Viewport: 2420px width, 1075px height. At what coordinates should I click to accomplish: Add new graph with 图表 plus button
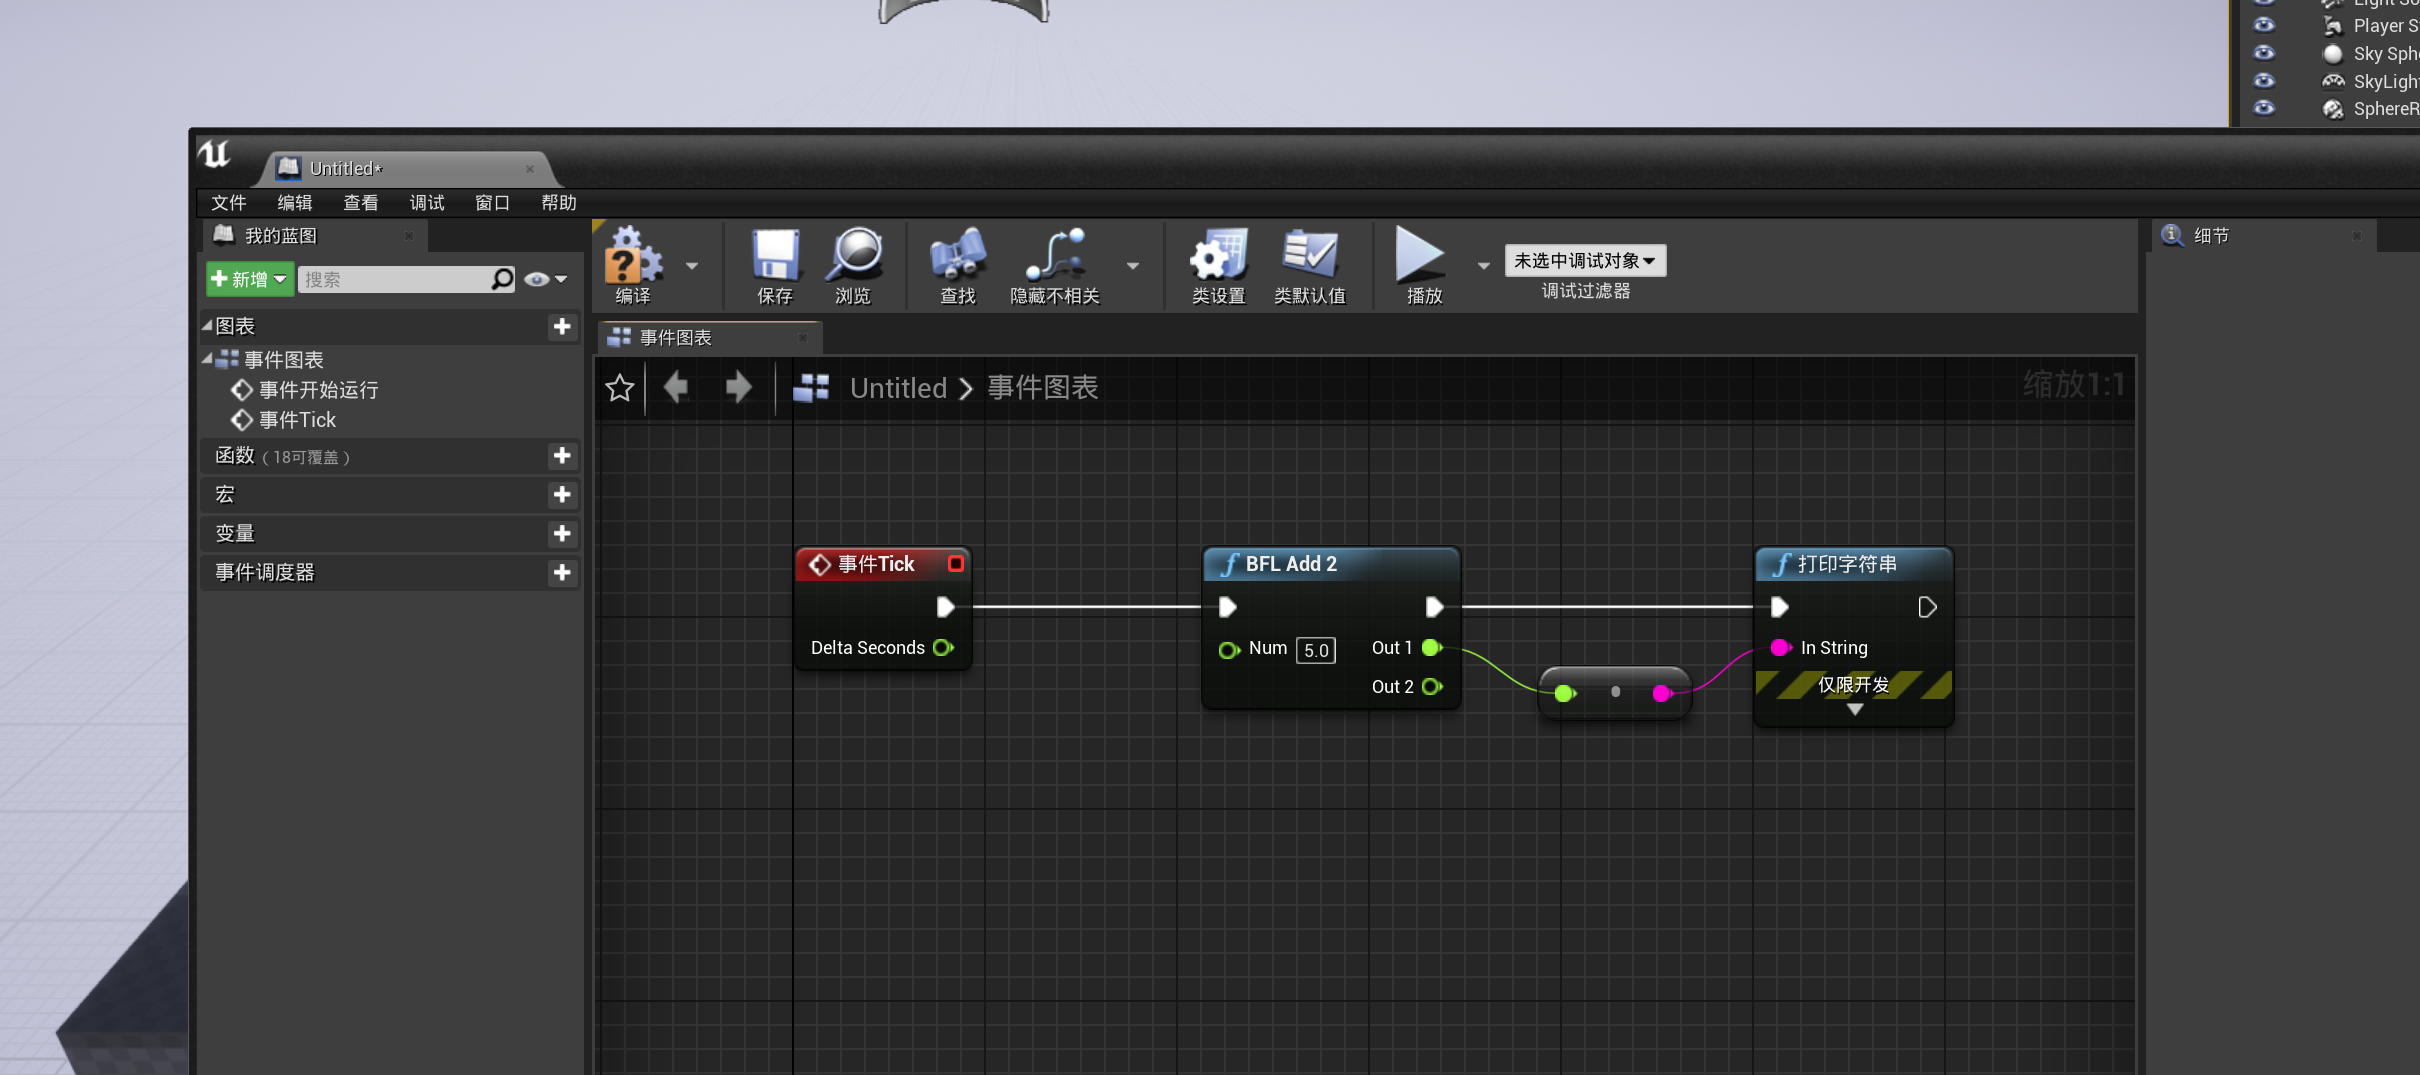click(x=562, y=326)
